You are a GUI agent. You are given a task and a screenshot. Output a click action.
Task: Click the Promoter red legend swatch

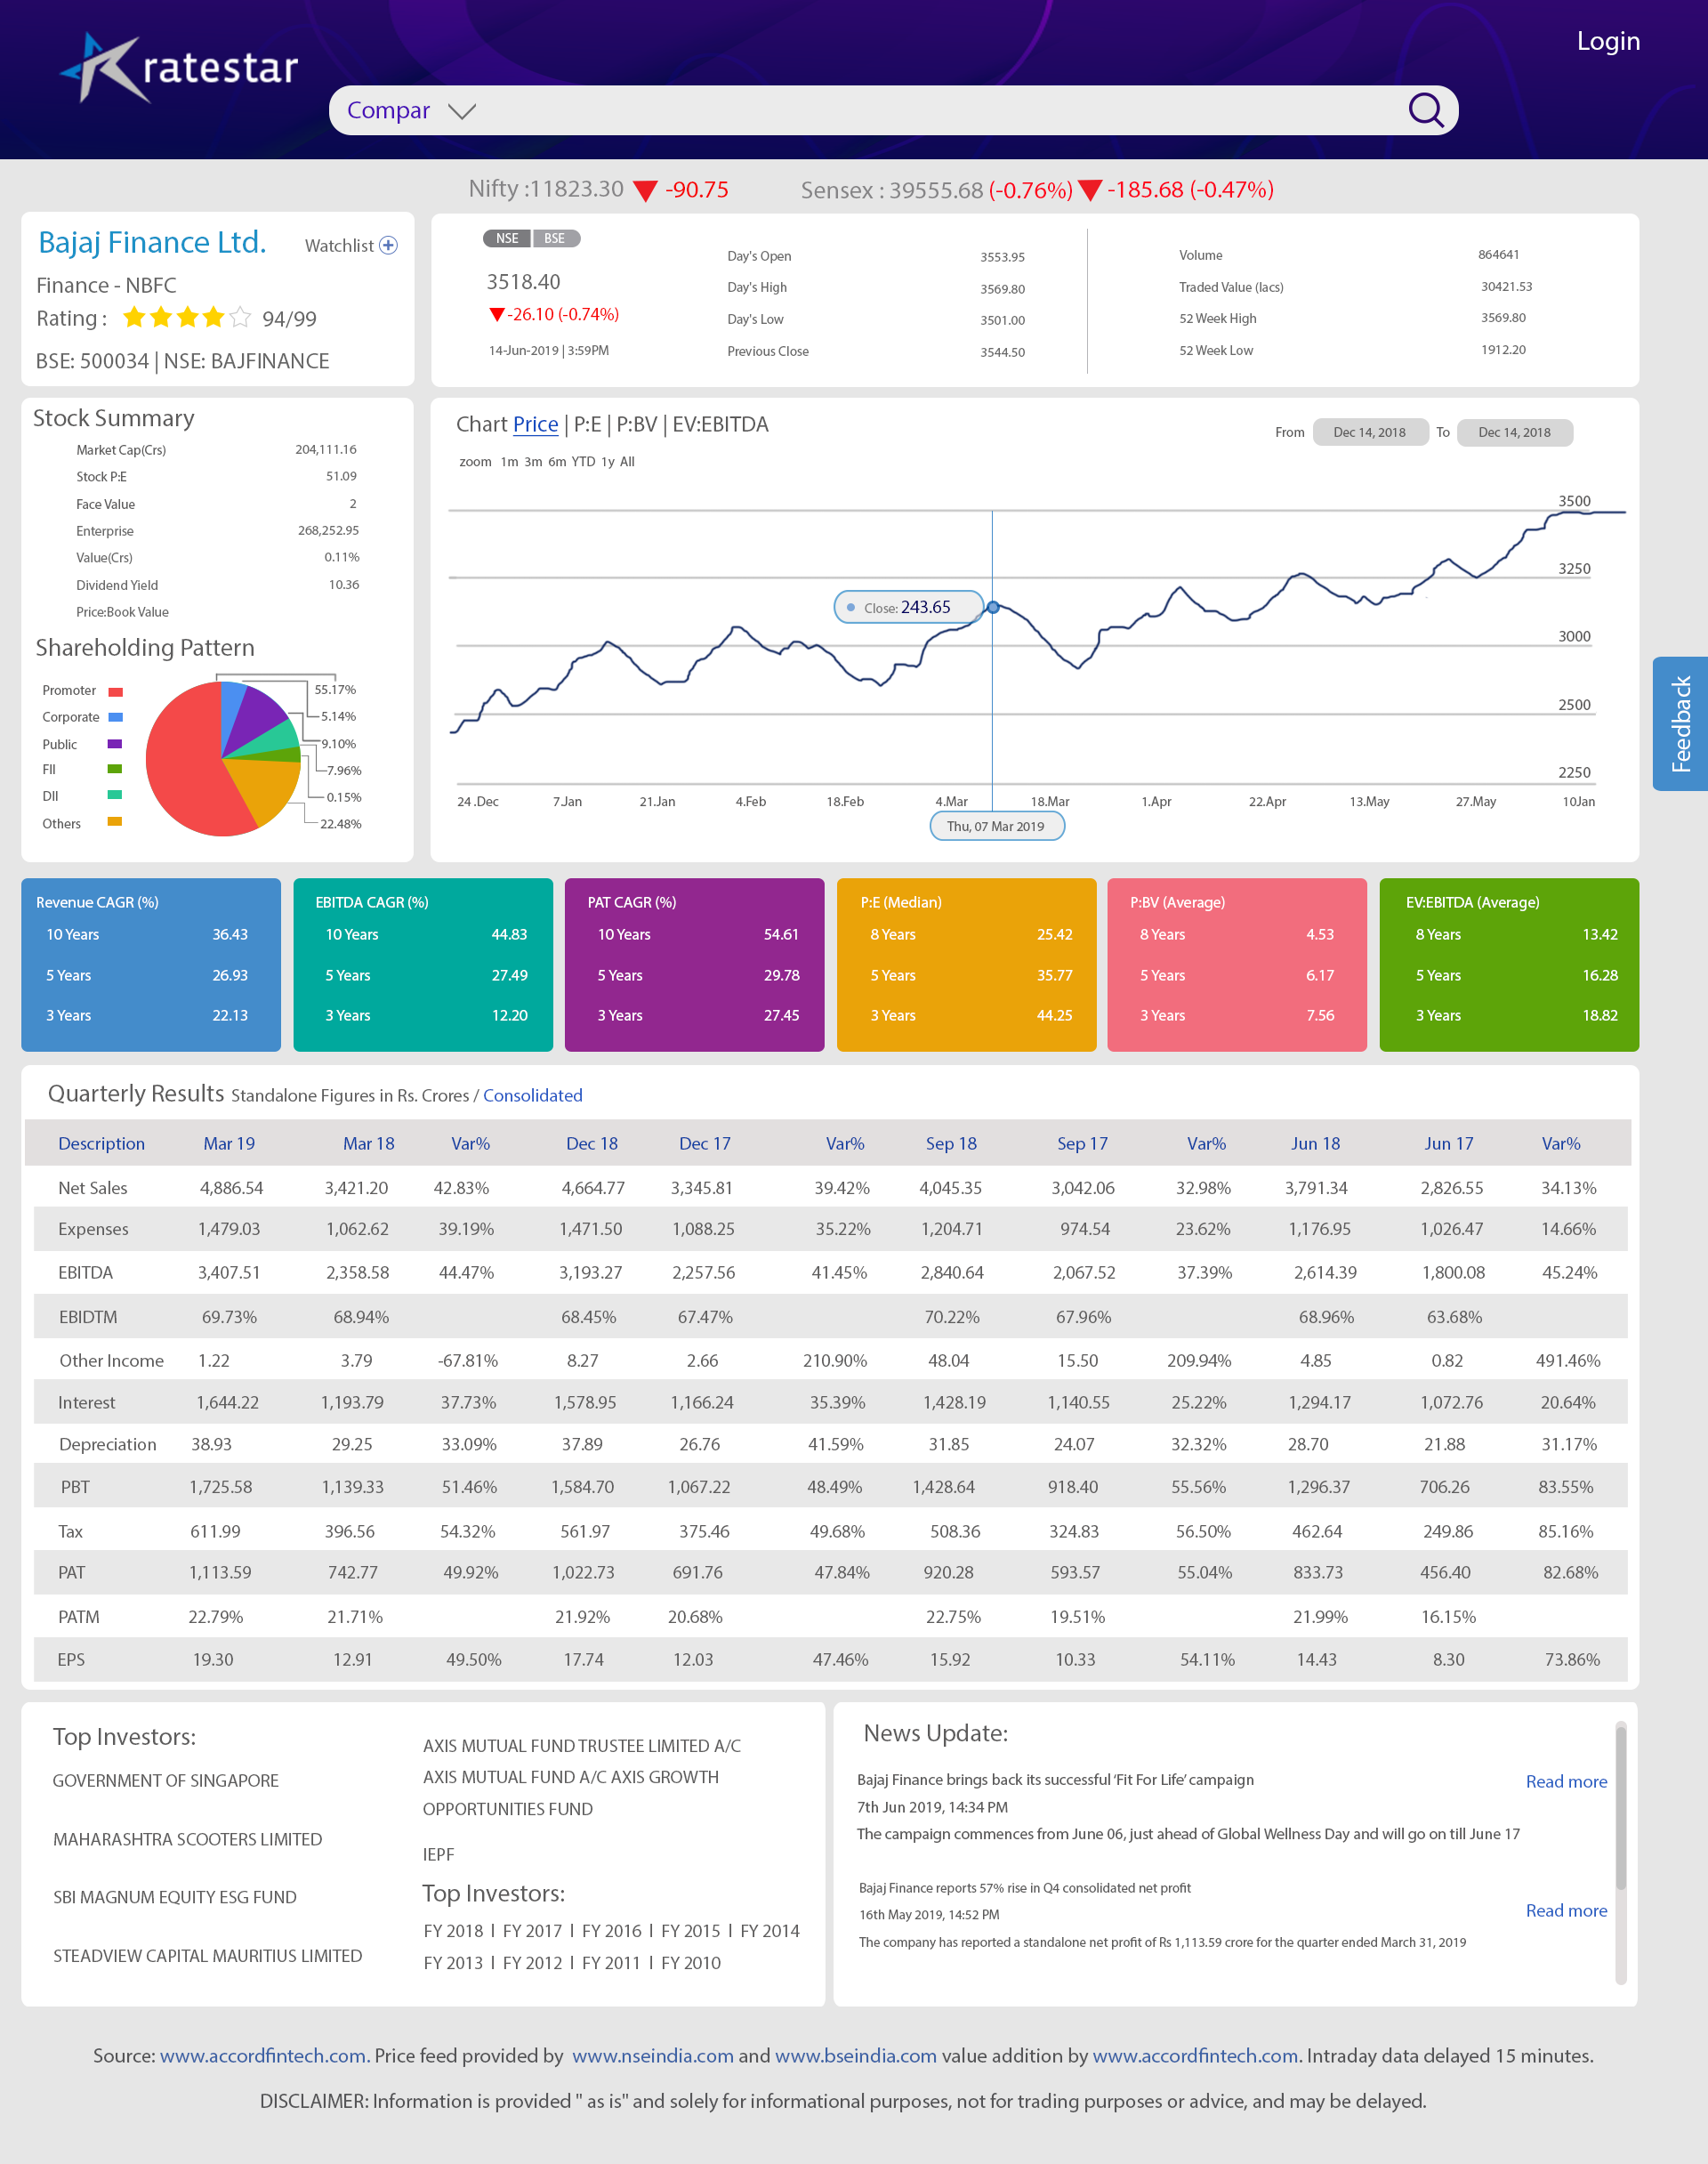pyautogui.click(x=115, y=691)
